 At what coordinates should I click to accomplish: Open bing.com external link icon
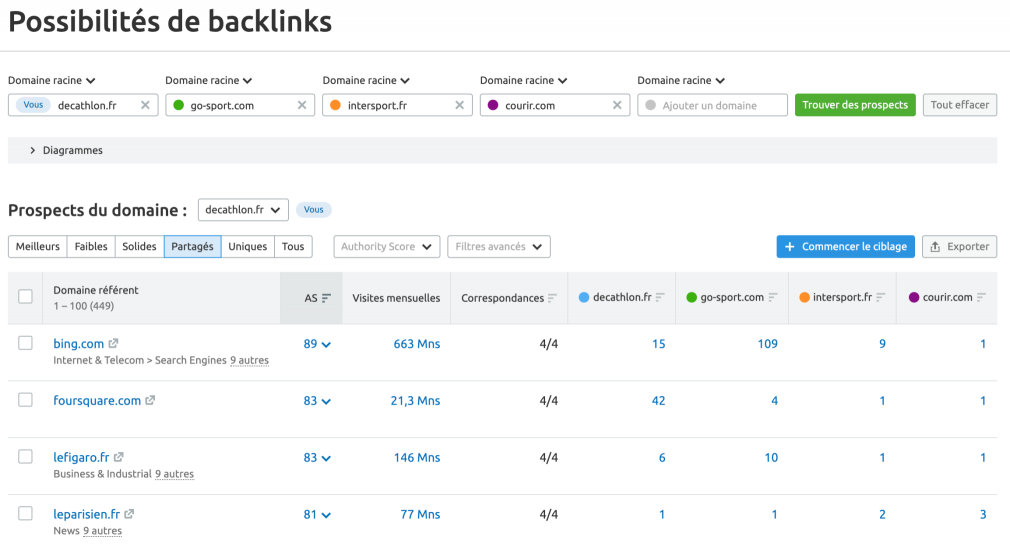click(x=113, y=343)
